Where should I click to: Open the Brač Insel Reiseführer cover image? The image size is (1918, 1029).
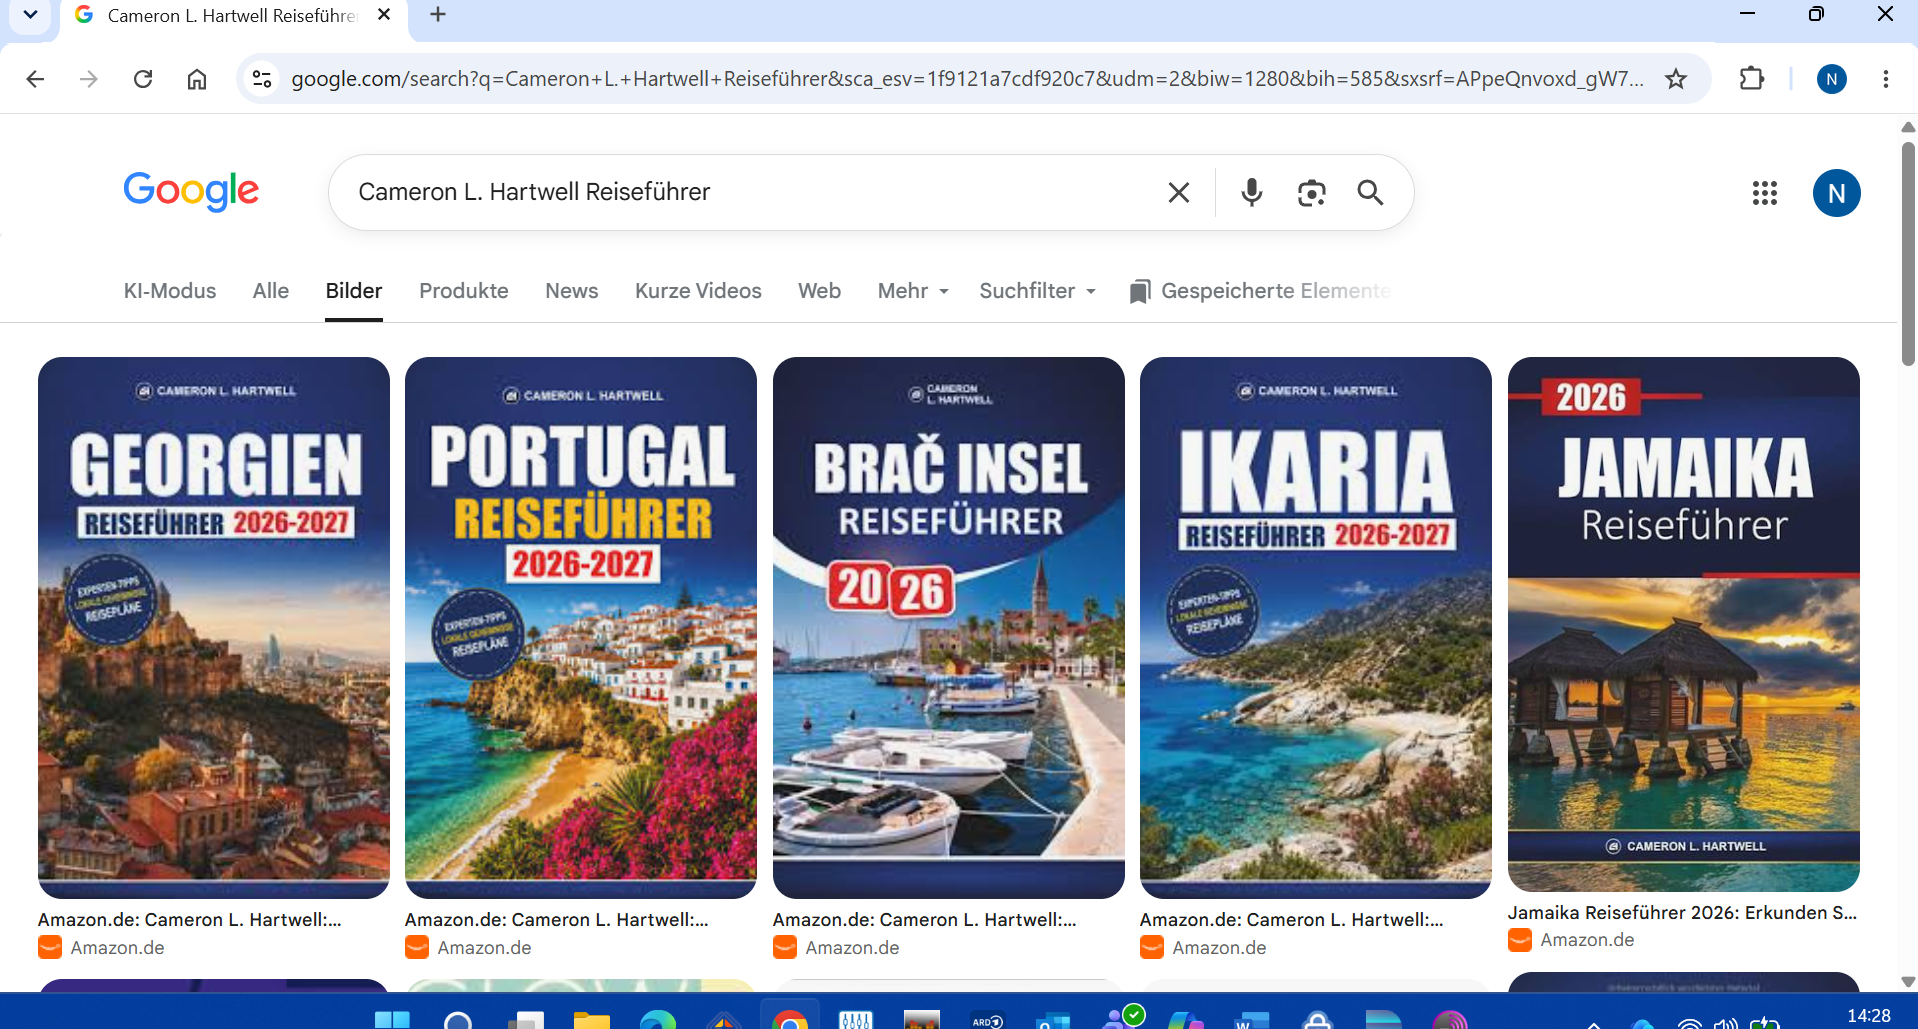pyautogui.click(x=949, y=628)
